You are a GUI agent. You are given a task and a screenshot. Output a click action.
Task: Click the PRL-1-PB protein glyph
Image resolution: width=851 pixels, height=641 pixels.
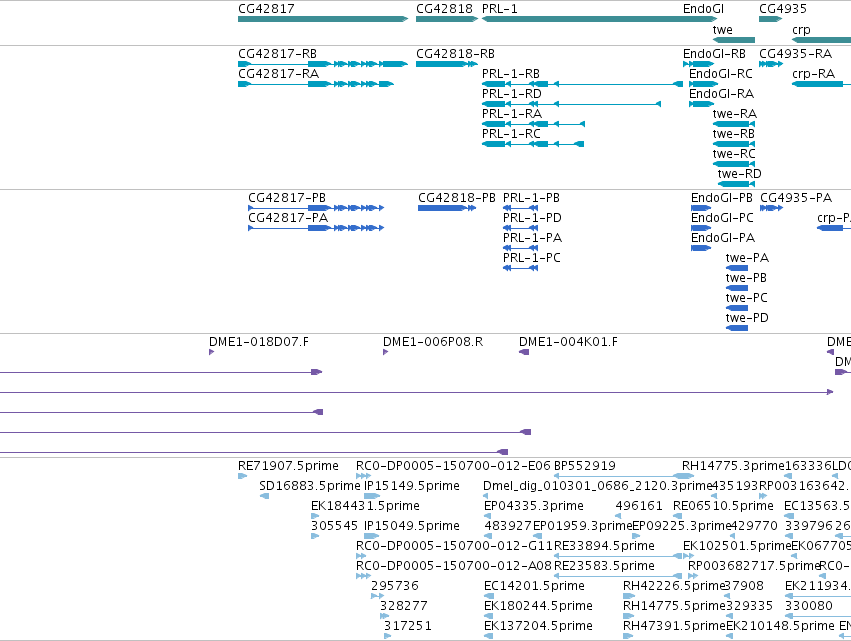520,208
